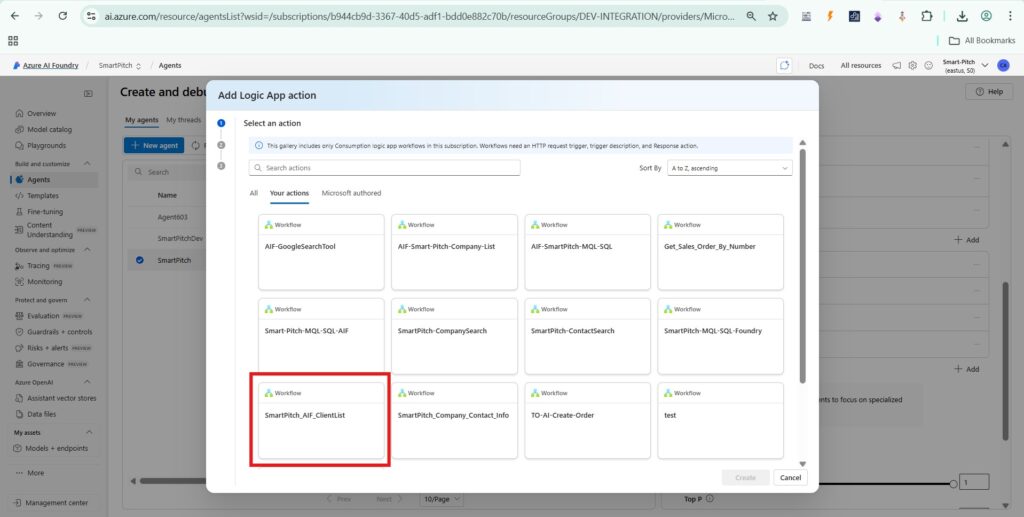Select the TO-AI-Create-Order workflow card
Image resolution: width=1024 pixels, height=517 pixels.
coord(587,420)
